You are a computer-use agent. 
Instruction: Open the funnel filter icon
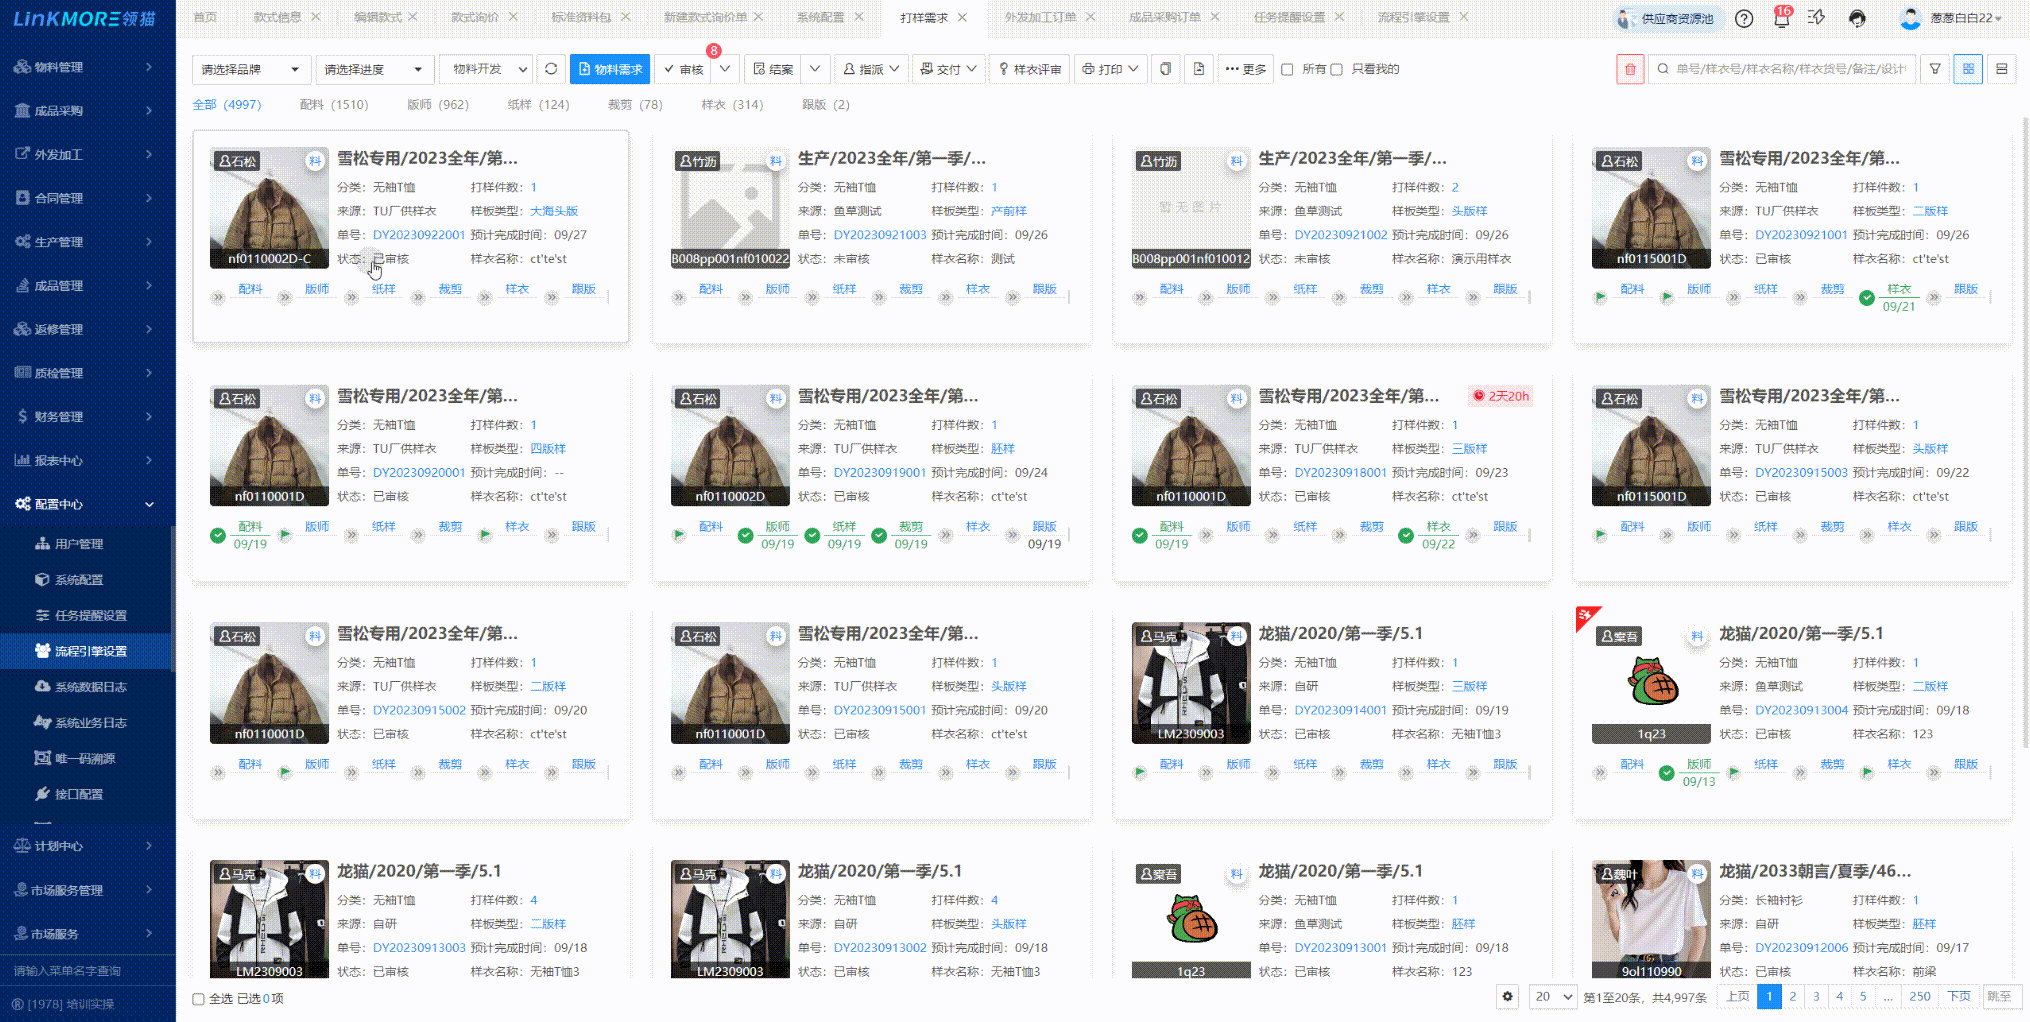coord(1935,69)
